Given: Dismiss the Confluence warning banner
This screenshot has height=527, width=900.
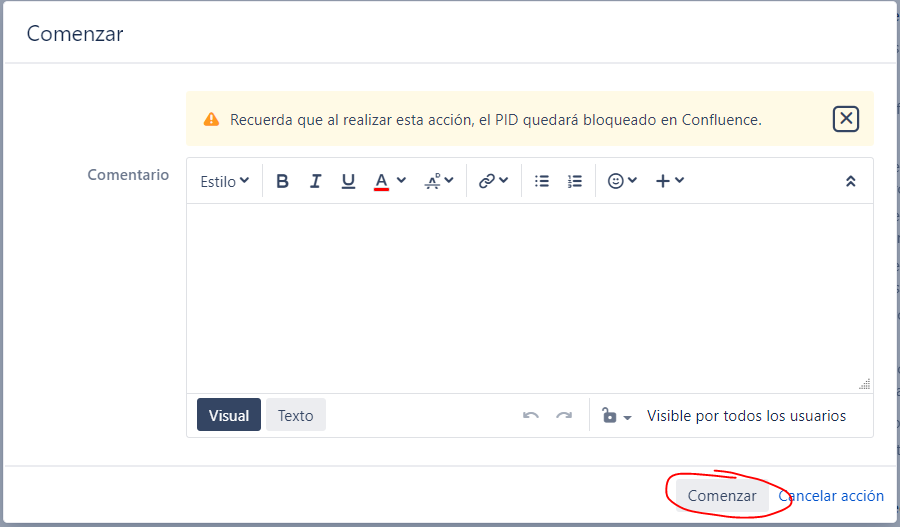Looking at the screenshot, I should point(846,119).
